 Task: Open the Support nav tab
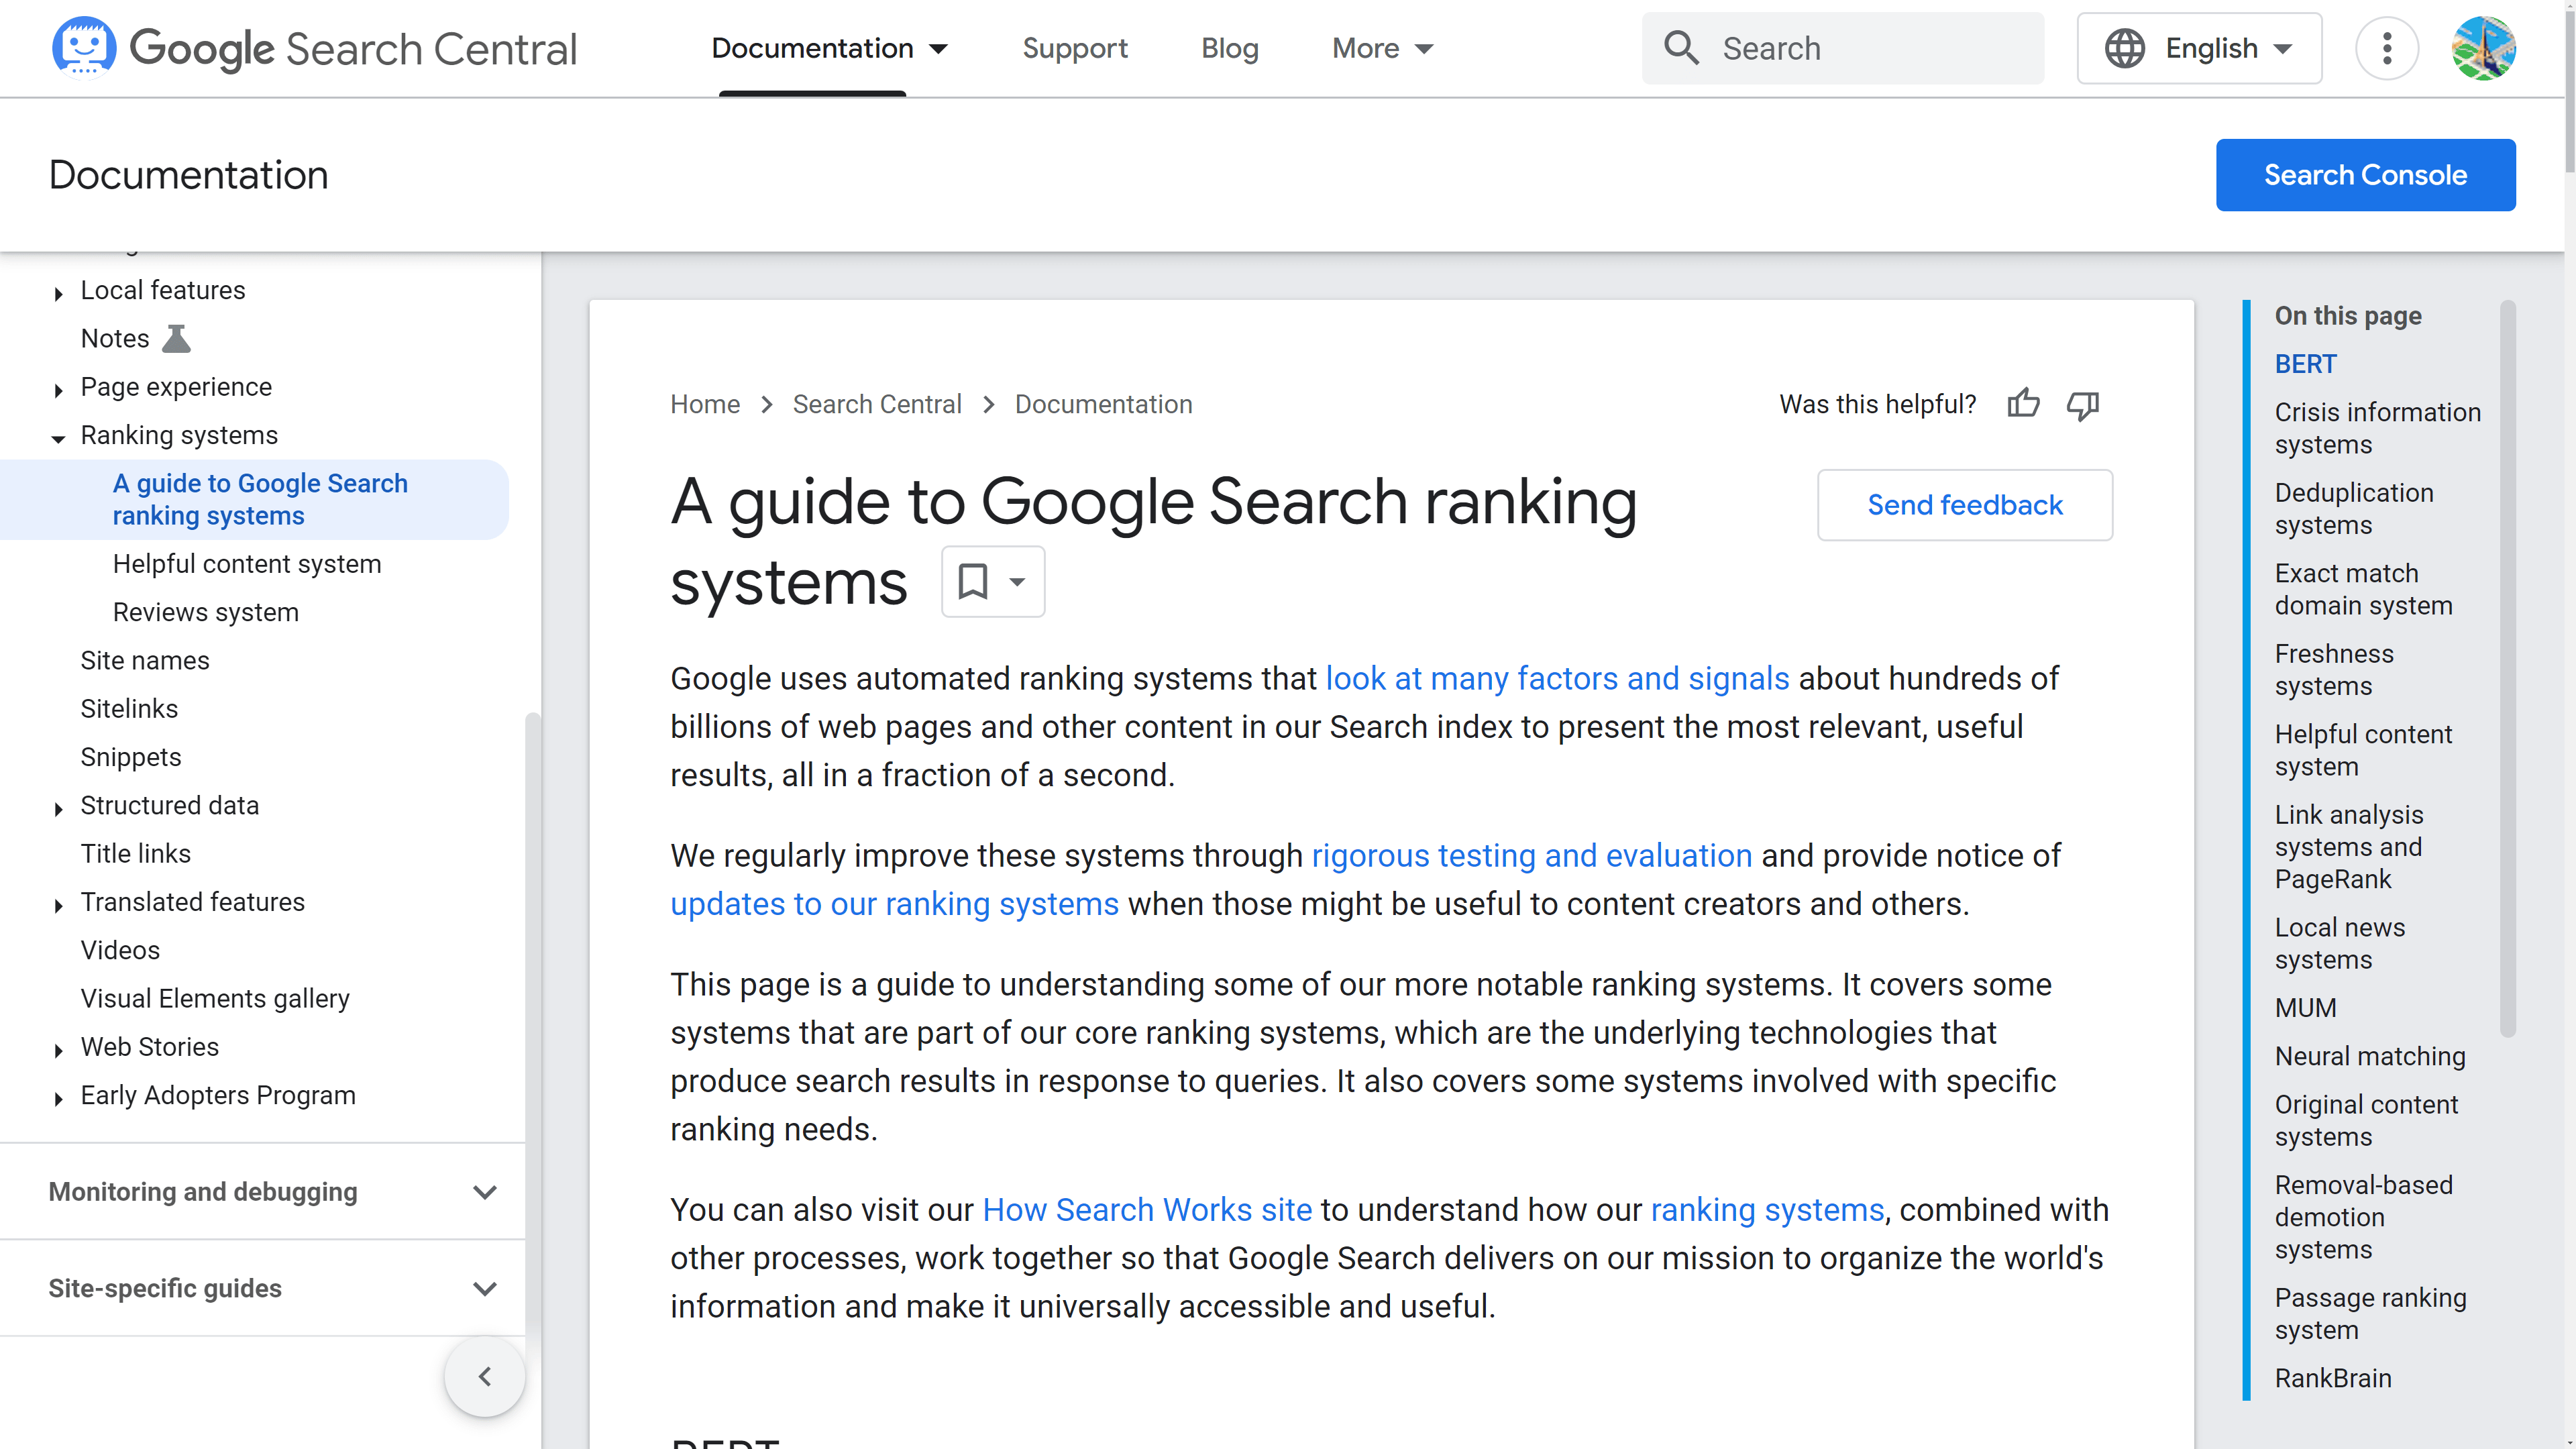tap(1074, 48)
